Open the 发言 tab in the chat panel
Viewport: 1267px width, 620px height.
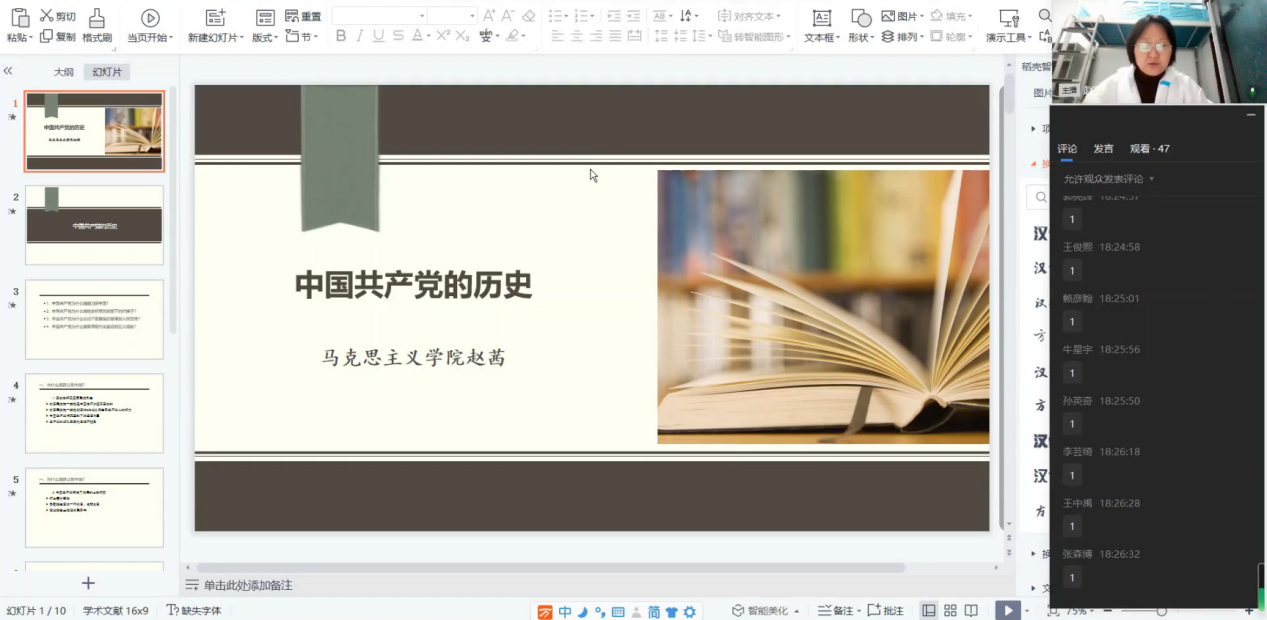(1103, 148)
